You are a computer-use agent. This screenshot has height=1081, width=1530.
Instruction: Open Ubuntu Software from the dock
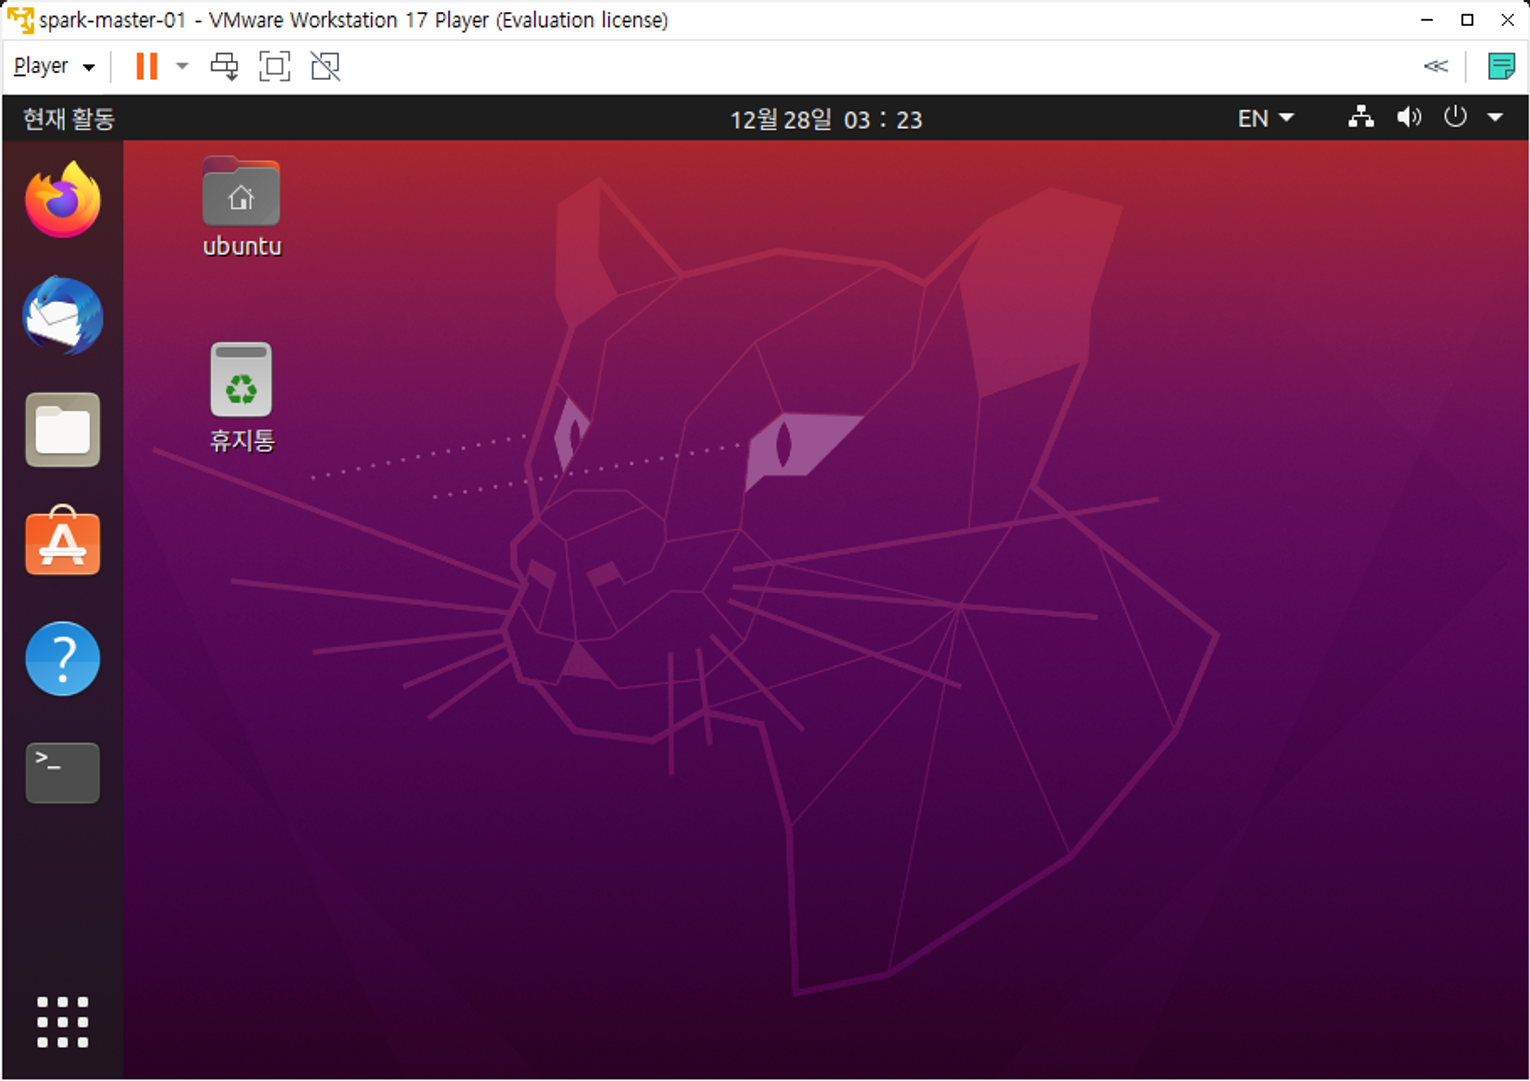coord(63,541)
